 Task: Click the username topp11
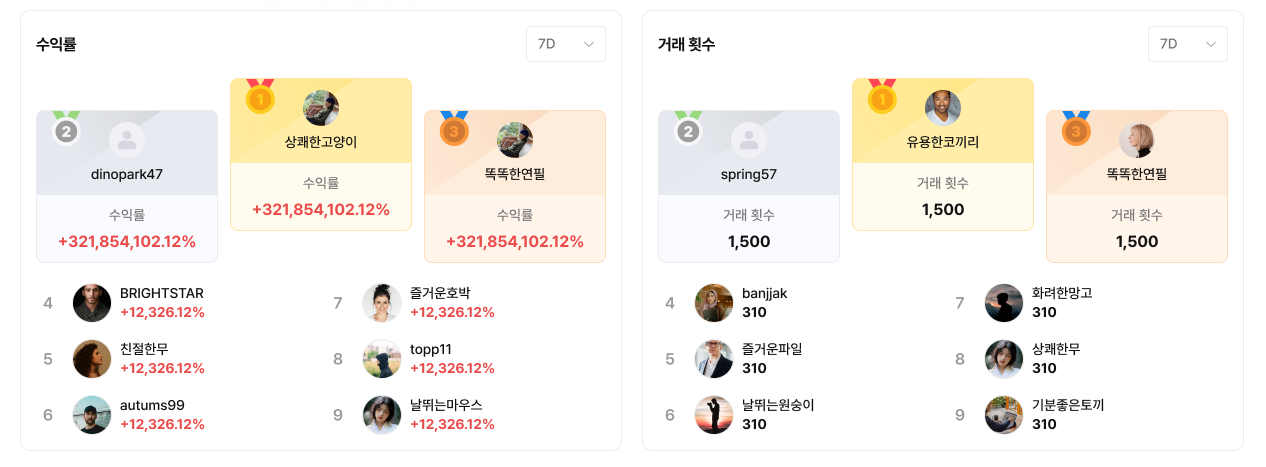pos(432,349)
